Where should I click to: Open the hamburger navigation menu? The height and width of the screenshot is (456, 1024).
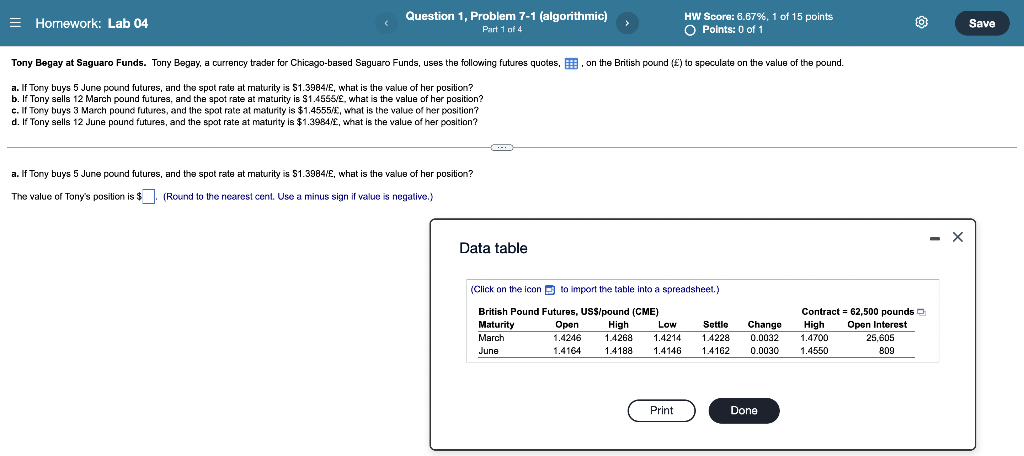(x=16, y=24)
